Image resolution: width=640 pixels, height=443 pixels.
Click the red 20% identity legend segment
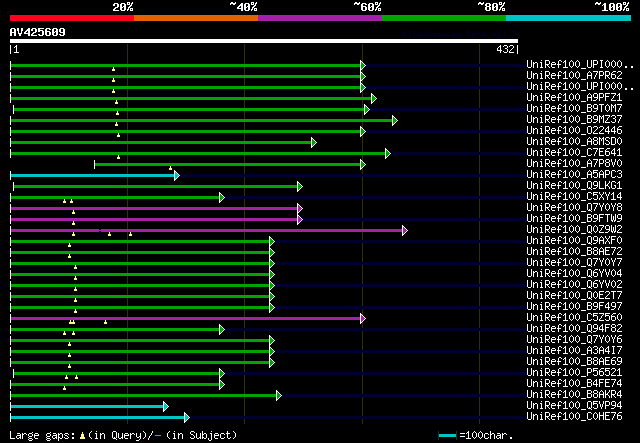[72, 18]
